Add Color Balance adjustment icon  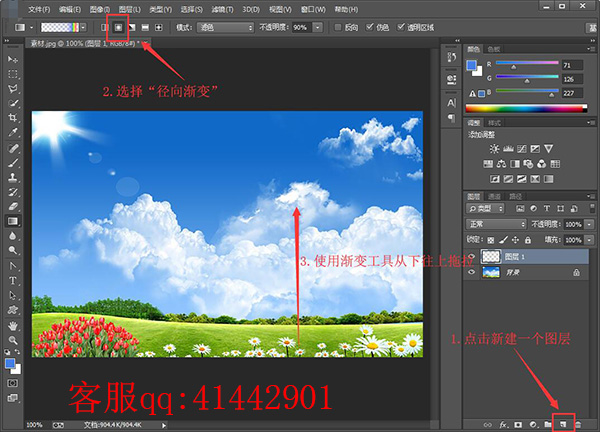501,164
